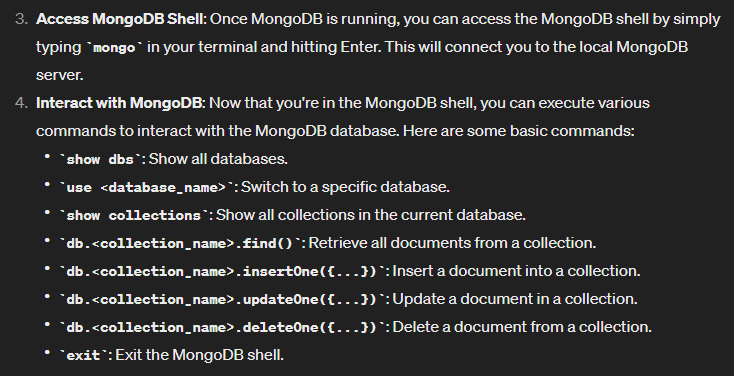Click the 'Access MongoDB Shell' bold heading
Viewport: 734px width, 376px height.
tap(121, 19)
